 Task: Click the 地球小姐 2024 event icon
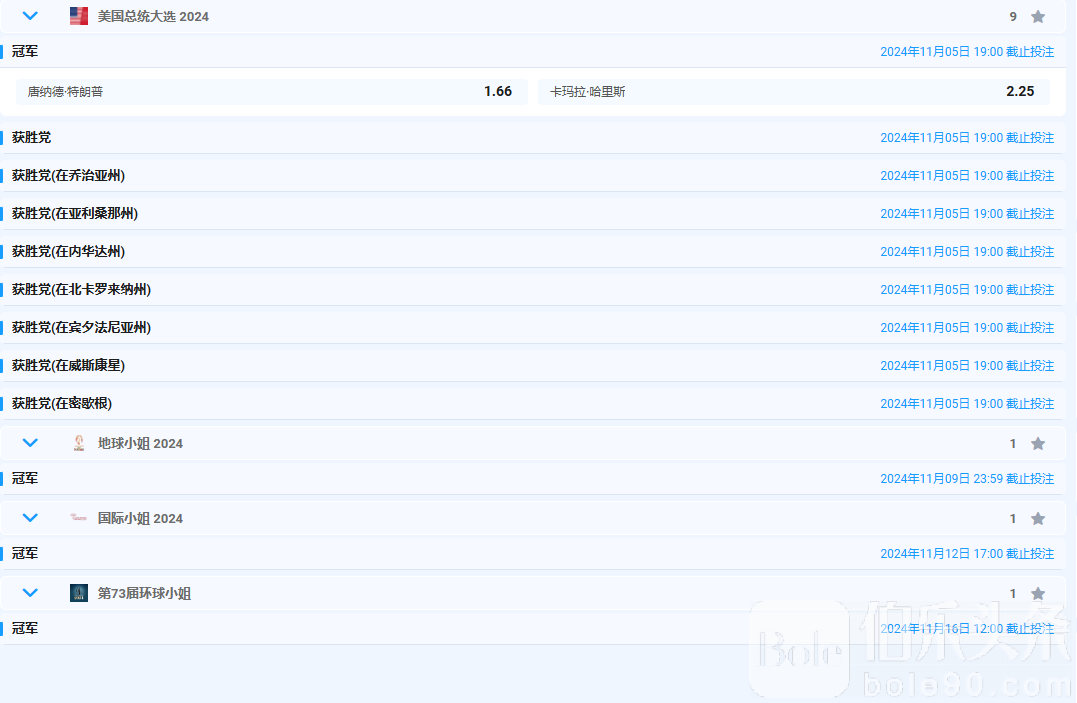(79, 443)
